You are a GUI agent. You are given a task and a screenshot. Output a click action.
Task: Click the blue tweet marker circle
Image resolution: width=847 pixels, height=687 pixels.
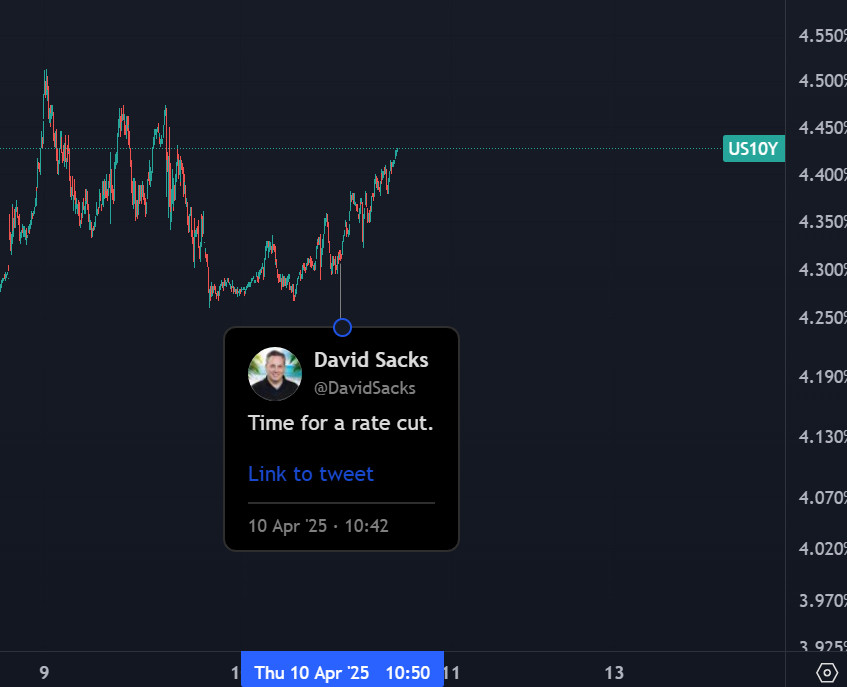342,327
